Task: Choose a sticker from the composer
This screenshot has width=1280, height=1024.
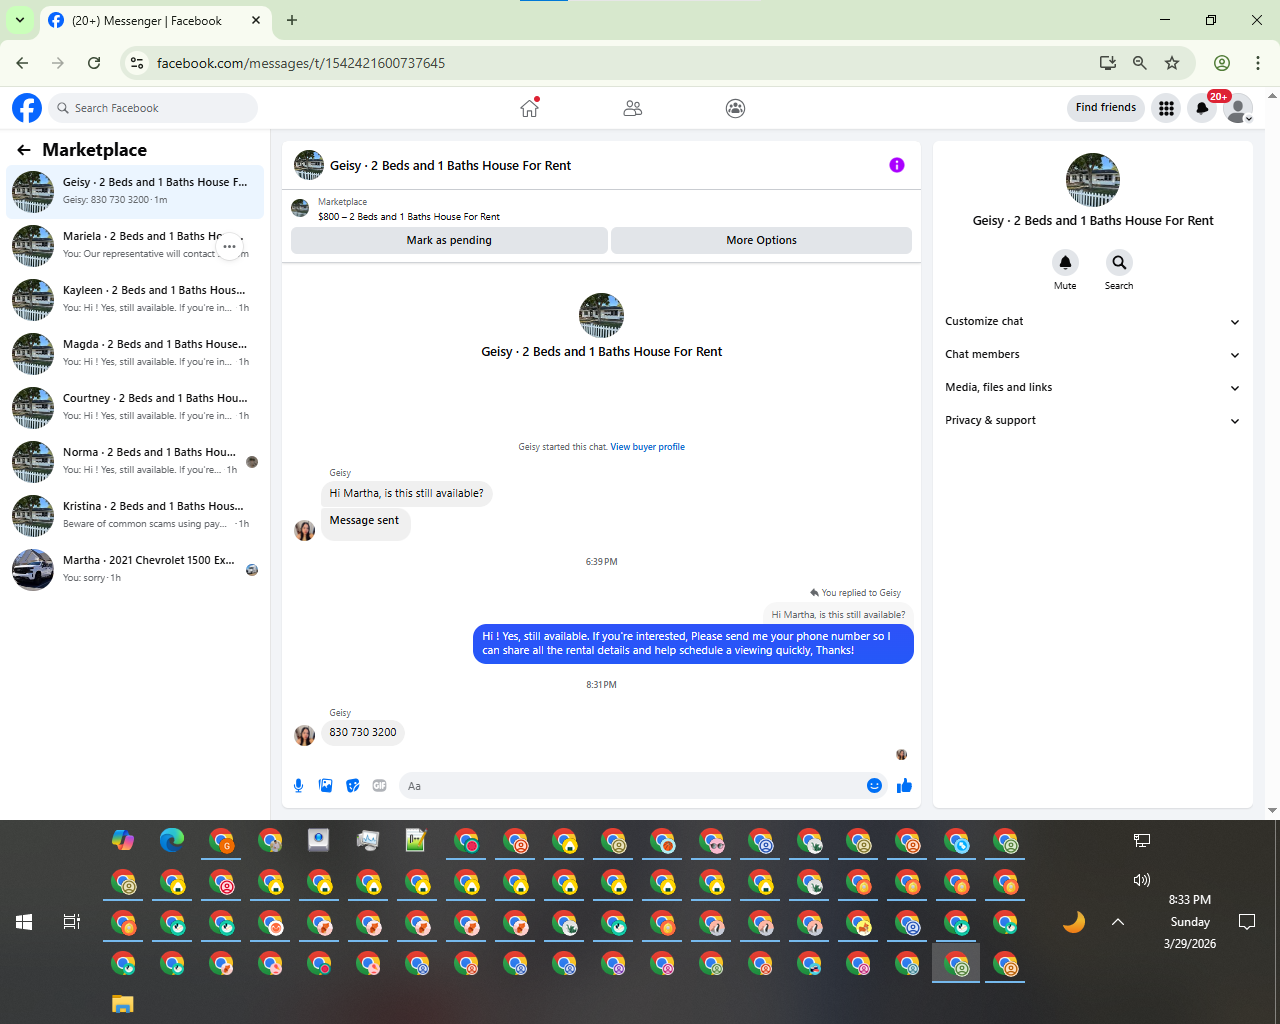Action: 352,786
